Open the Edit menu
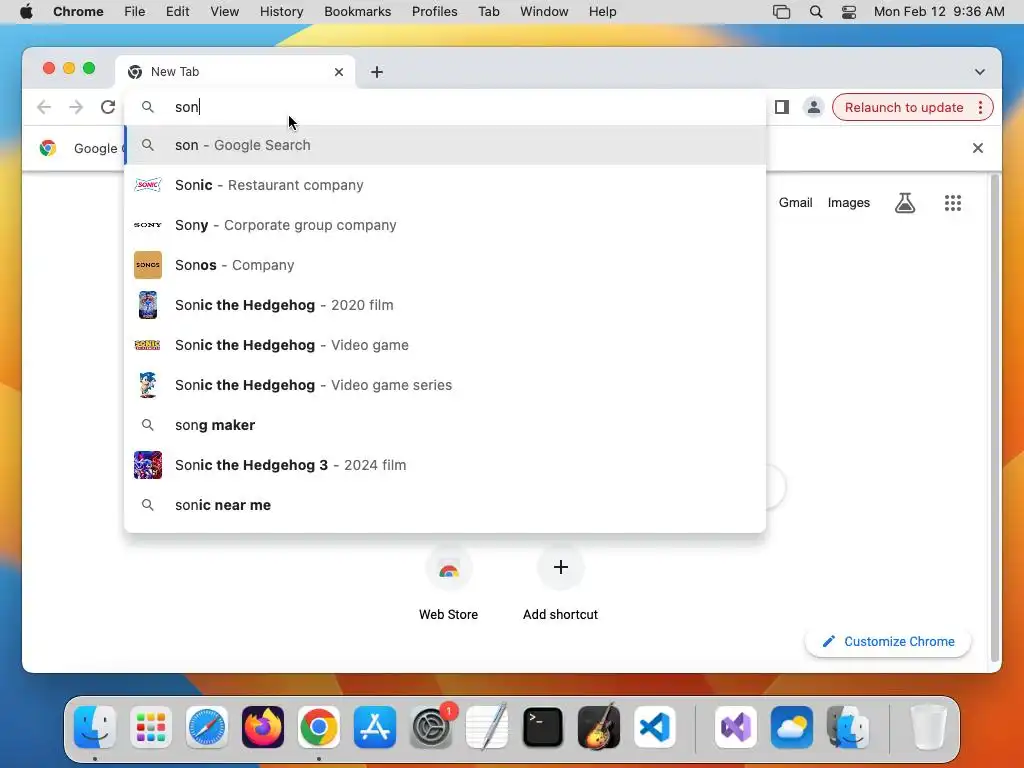 tap(177, 12)
